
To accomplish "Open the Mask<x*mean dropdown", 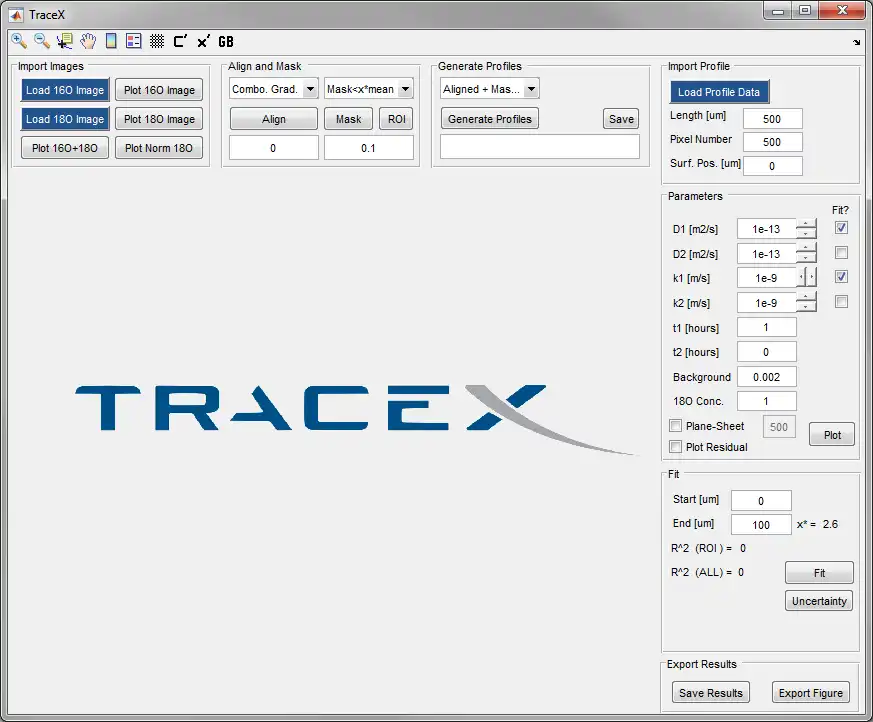I will (x=369, y=89).
